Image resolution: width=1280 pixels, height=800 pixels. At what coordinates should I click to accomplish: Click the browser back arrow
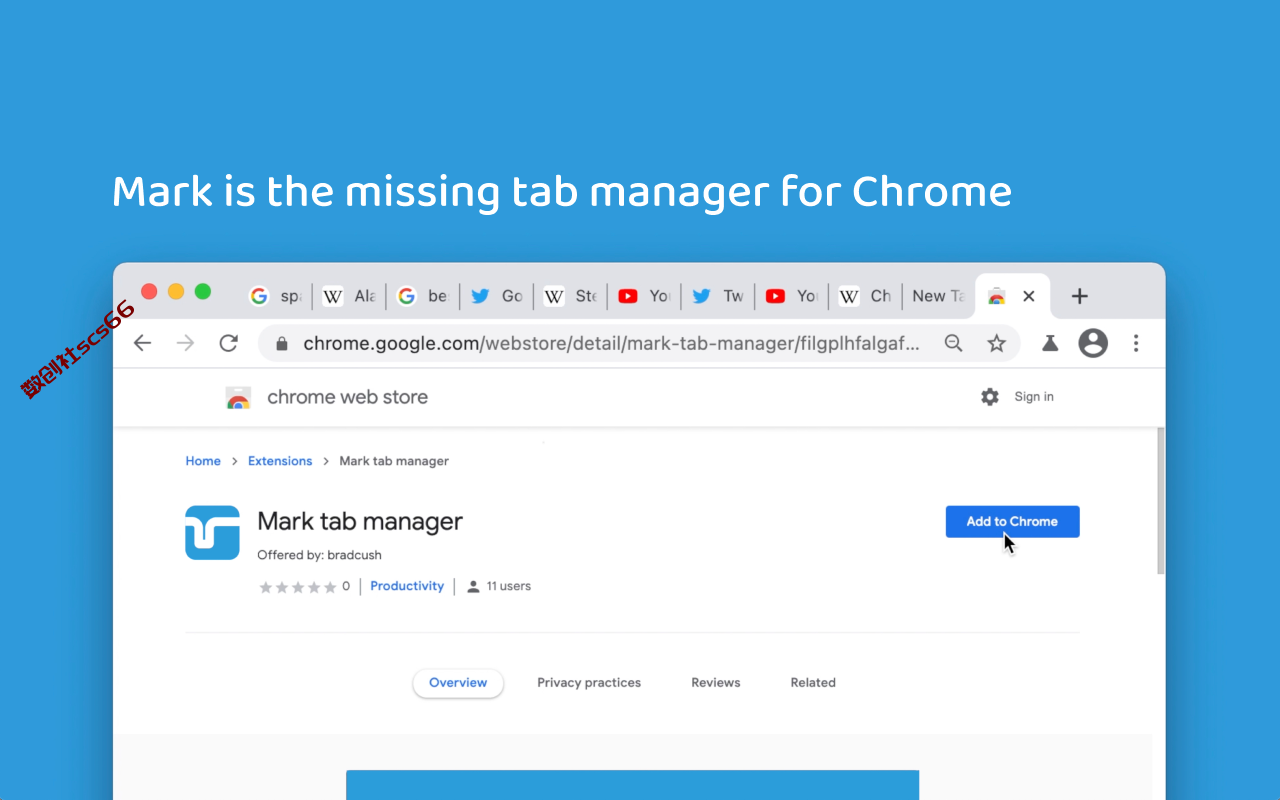pyautogui.click(x=142, y=343)
